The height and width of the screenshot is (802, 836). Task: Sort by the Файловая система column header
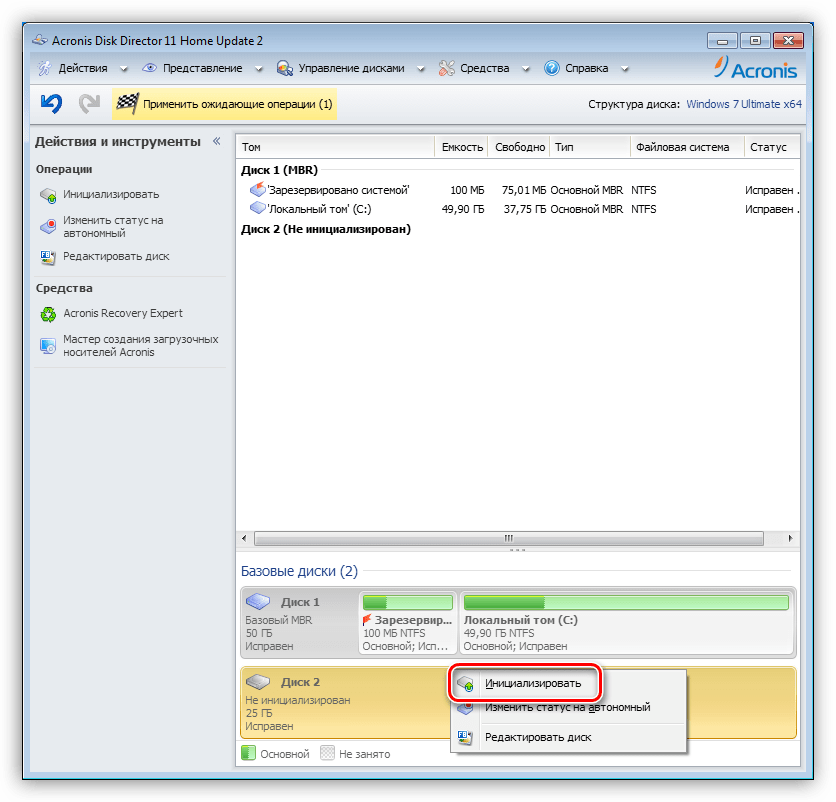(x=688, y=147)
